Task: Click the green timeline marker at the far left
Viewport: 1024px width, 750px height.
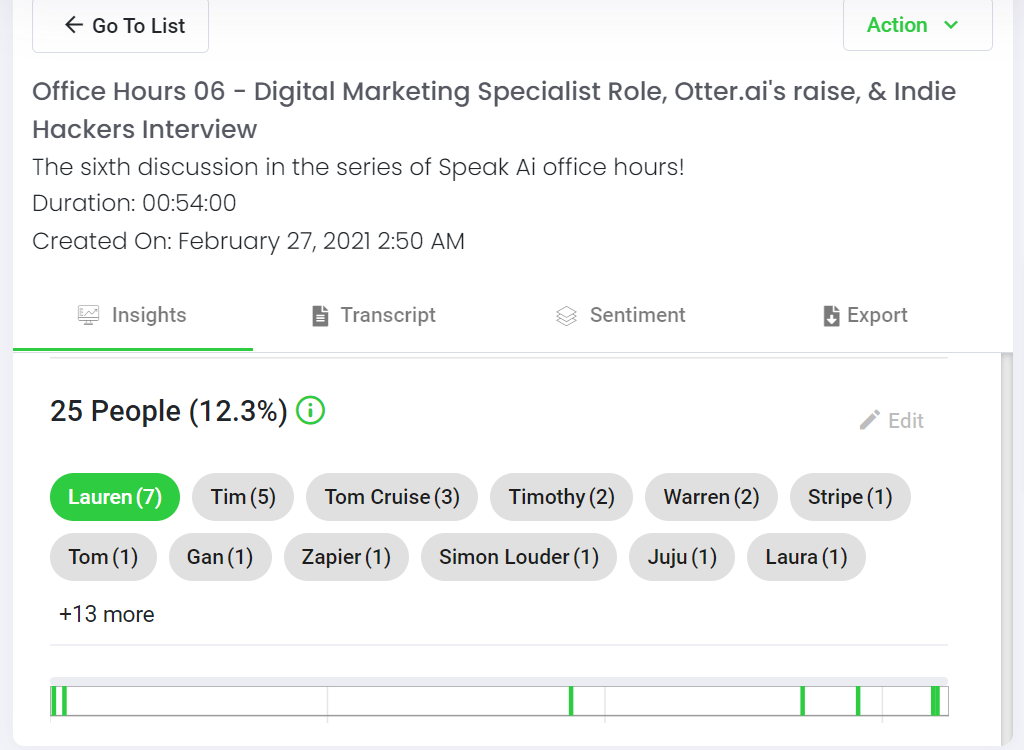Action: coord(54,701)
